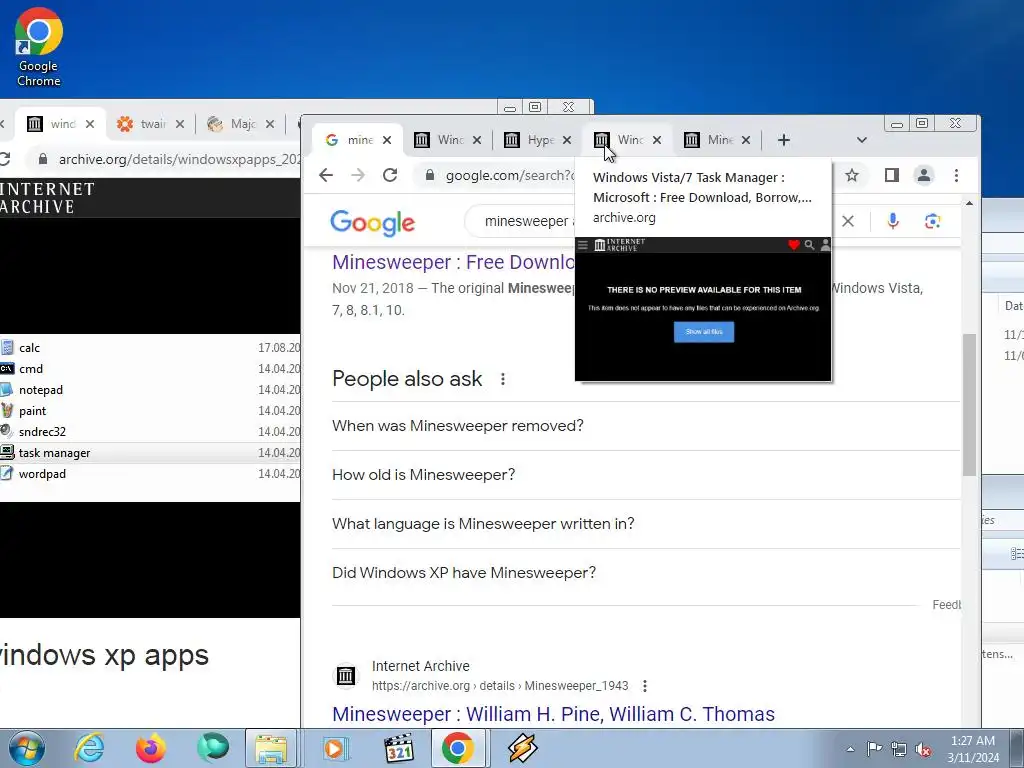Open network tray icon
Screen dimensions: 1024x768
tap(899, 749)
